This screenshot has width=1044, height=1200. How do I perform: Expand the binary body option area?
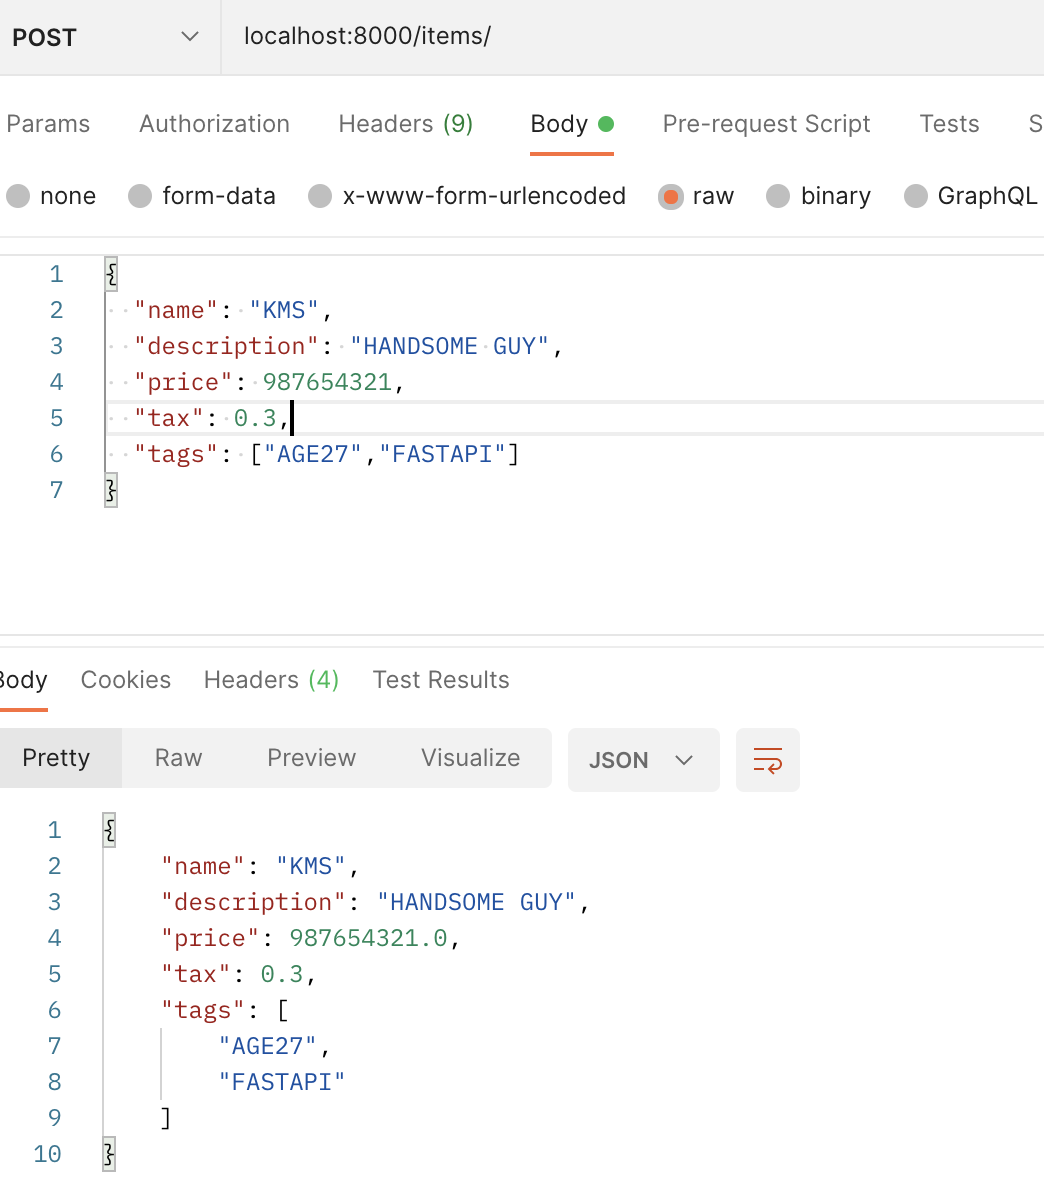pos(778,196)
